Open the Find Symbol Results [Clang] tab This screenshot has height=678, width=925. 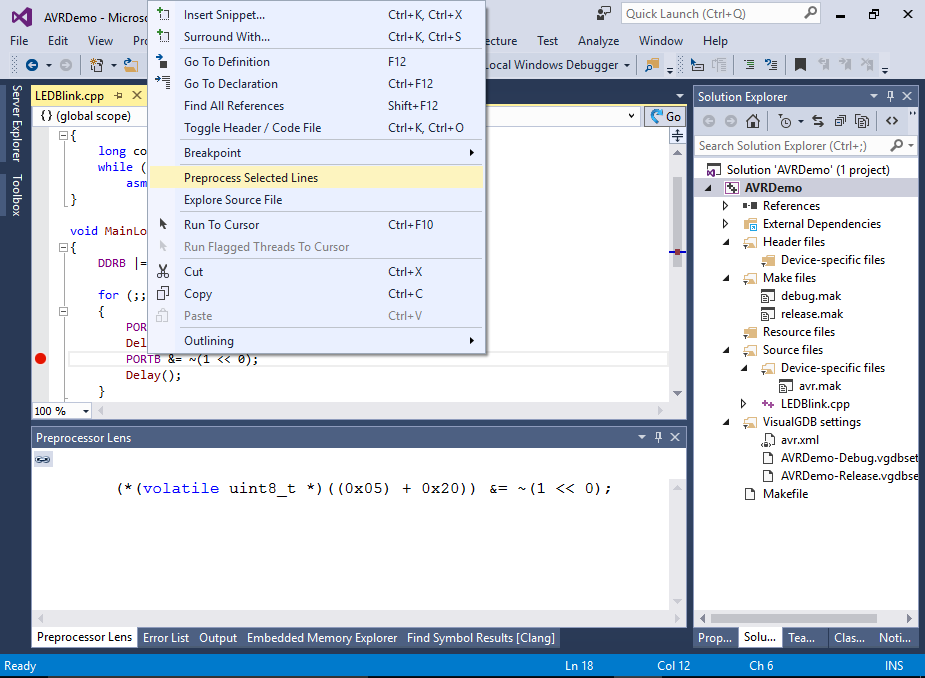pos(481,637)
